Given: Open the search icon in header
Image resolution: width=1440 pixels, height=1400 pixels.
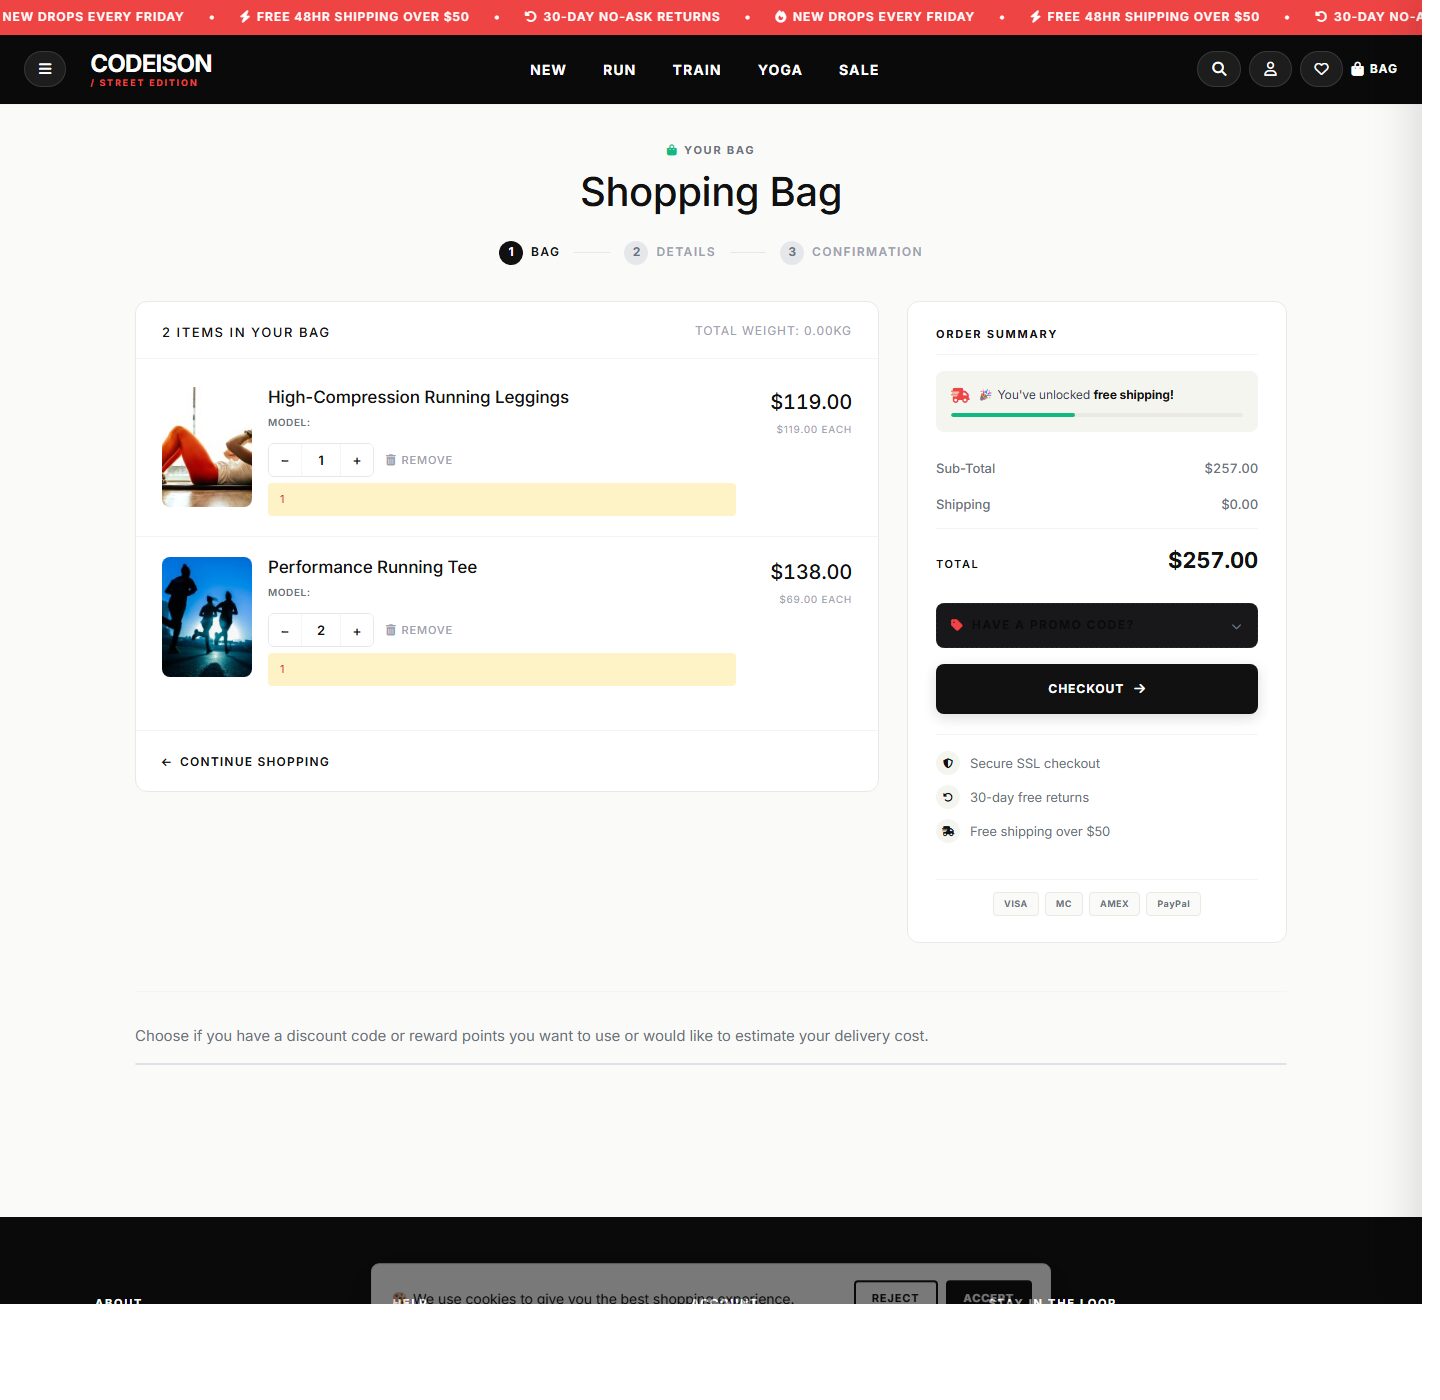Looking at the screenshot, I should click(x=1219, y=69).
